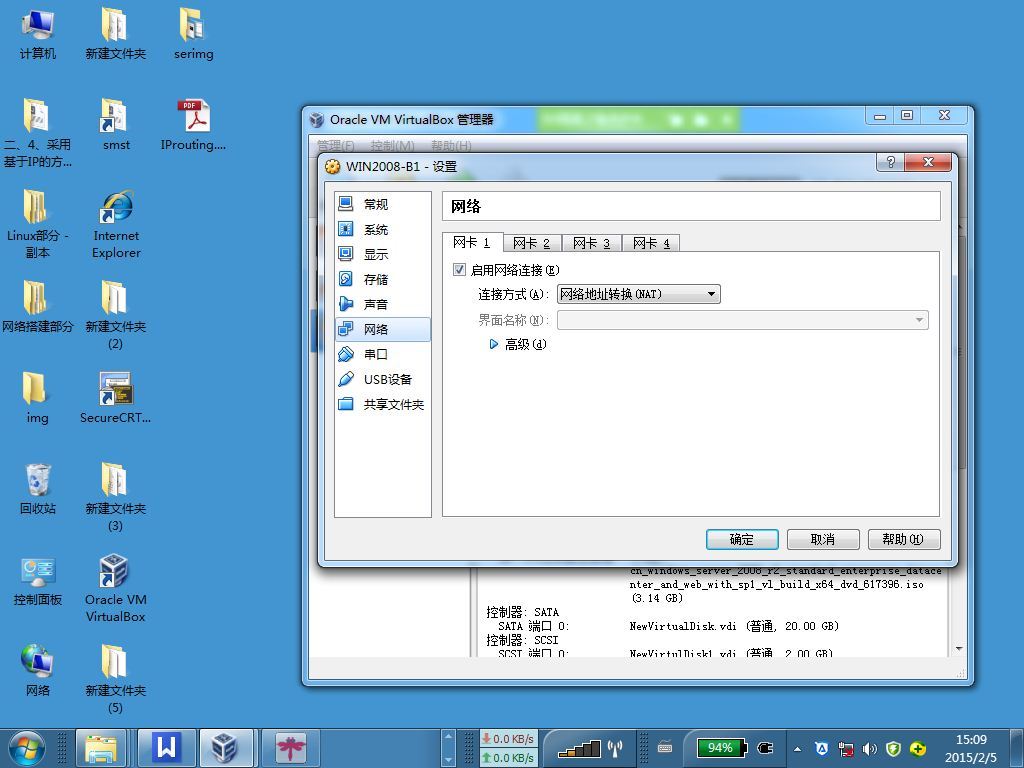
Task: Open the 串口 settings category
Action: 383,354
